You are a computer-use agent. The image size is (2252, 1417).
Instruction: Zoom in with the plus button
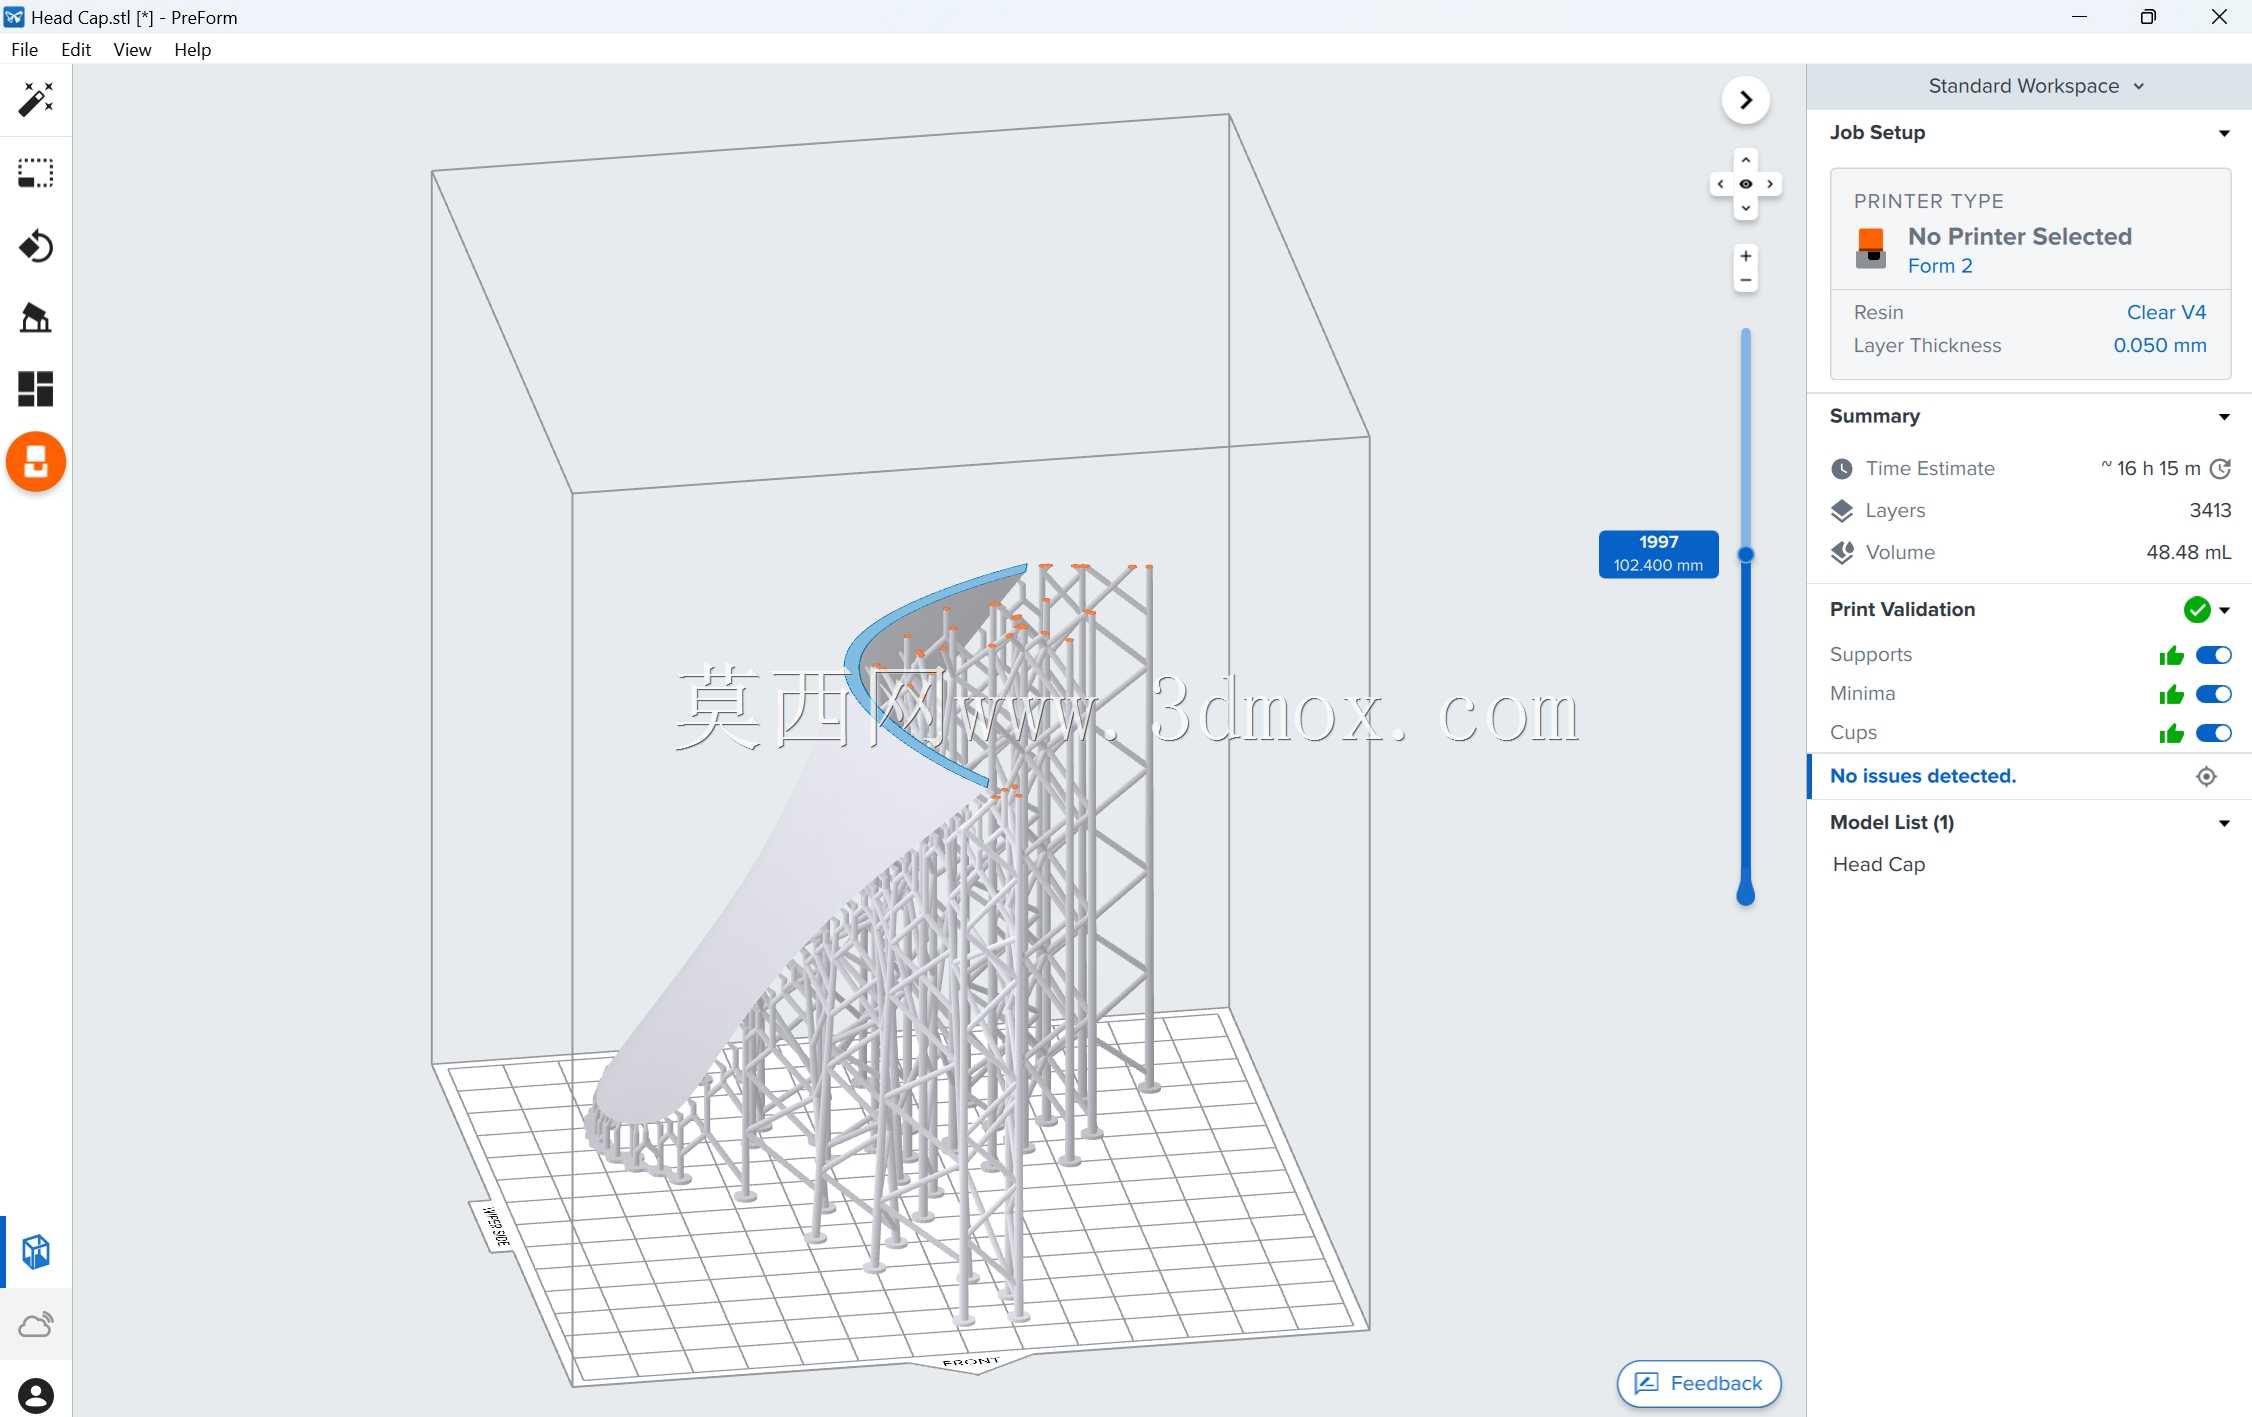tap(1746, 256)
